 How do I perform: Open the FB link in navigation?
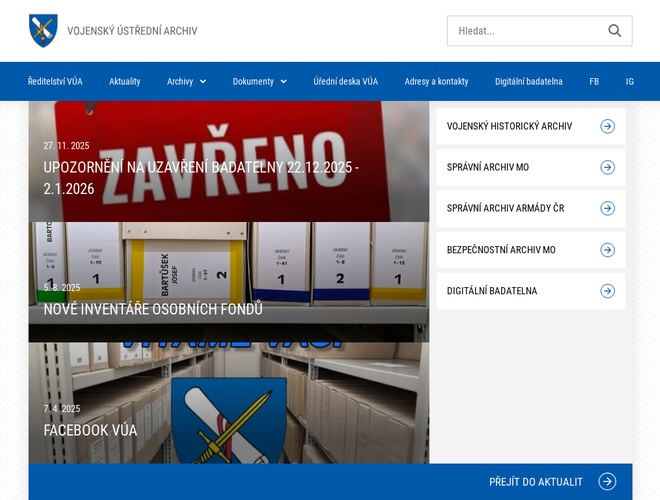594,81
